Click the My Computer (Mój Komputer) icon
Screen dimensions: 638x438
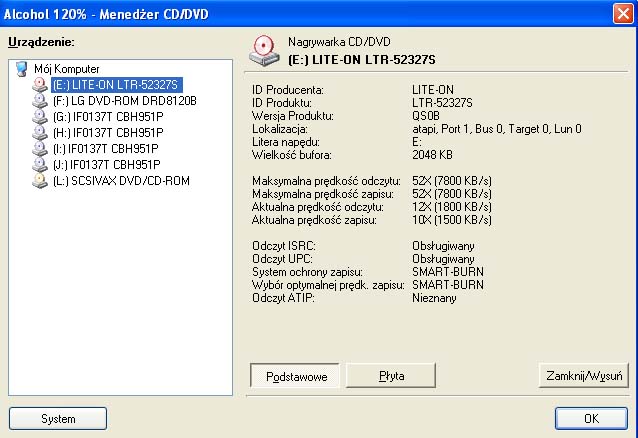click(x=22, y=69)
